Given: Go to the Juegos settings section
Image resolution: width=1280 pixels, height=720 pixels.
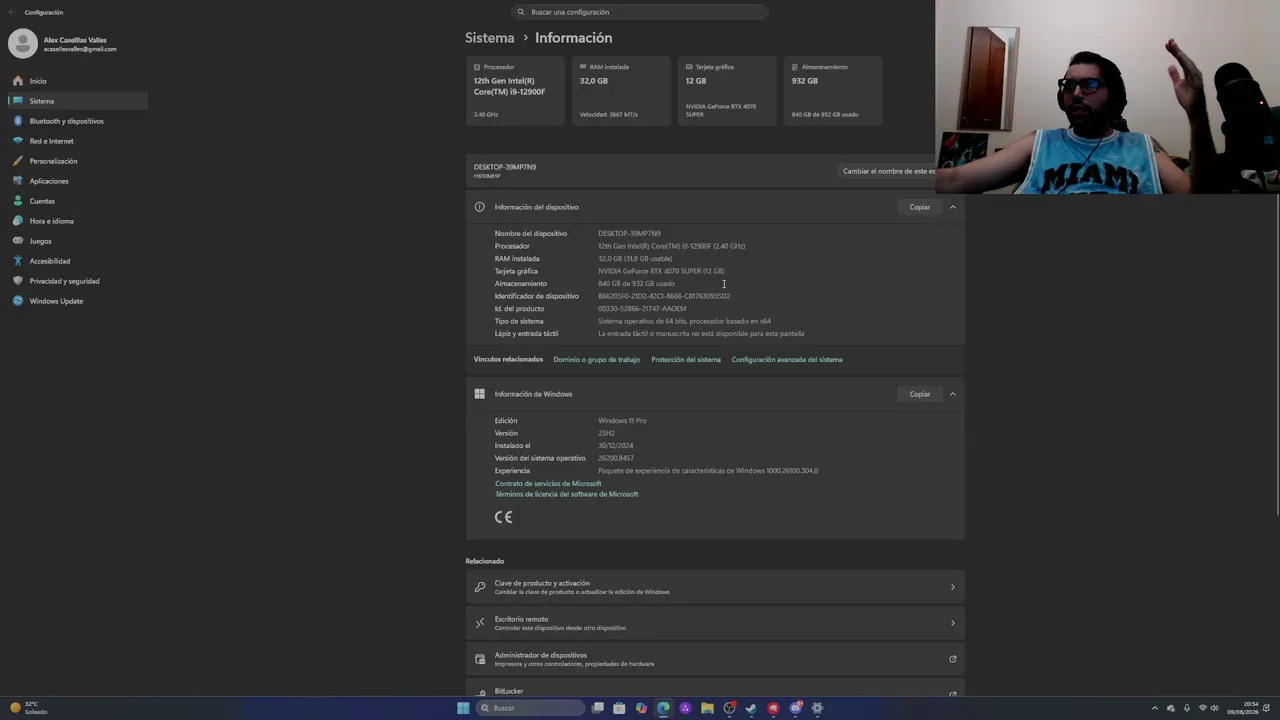Looking at the screenshot, I should coord(78,241).
